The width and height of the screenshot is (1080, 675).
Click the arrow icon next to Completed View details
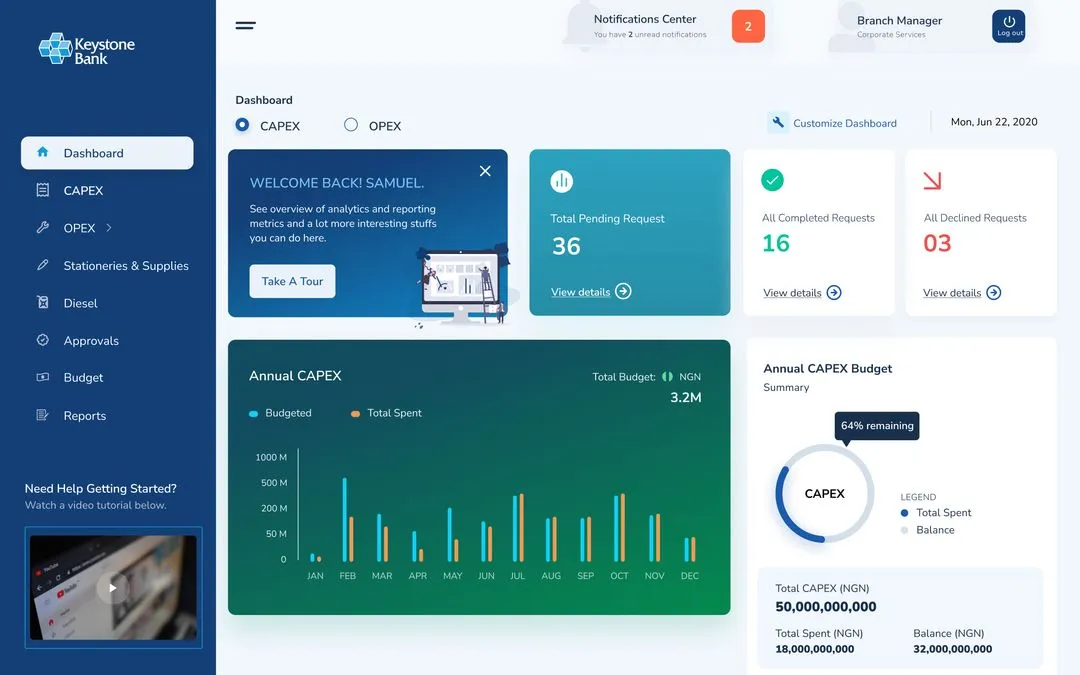[x=833, y=293]
